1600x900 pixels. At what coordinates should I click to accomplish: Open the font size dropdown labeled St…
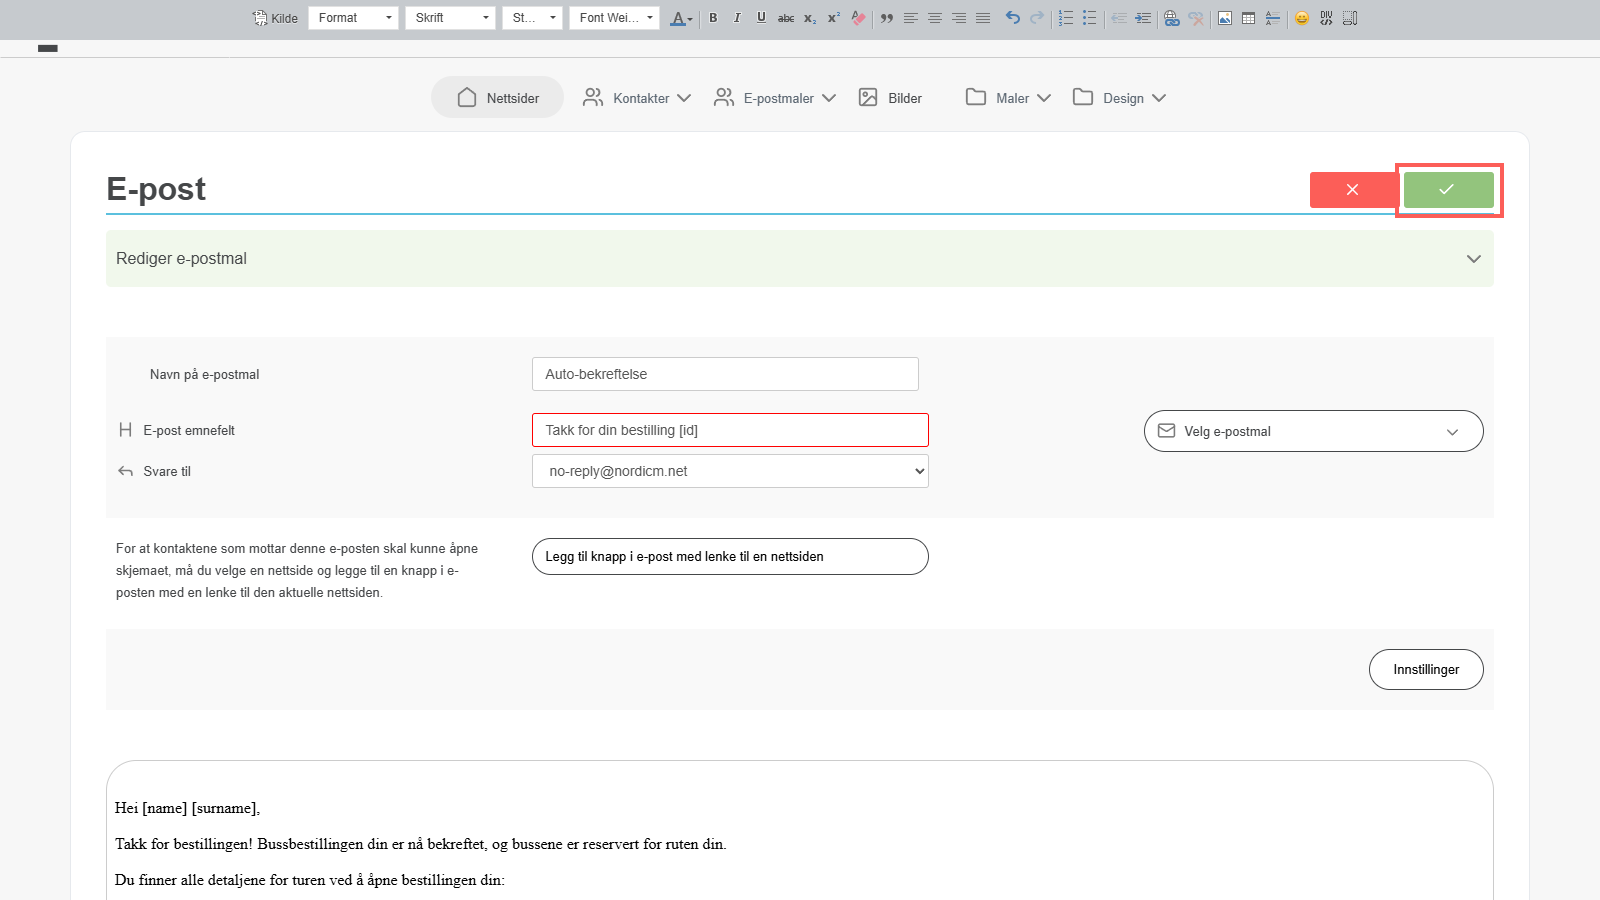pyautogui.click(x=532, y=18)
